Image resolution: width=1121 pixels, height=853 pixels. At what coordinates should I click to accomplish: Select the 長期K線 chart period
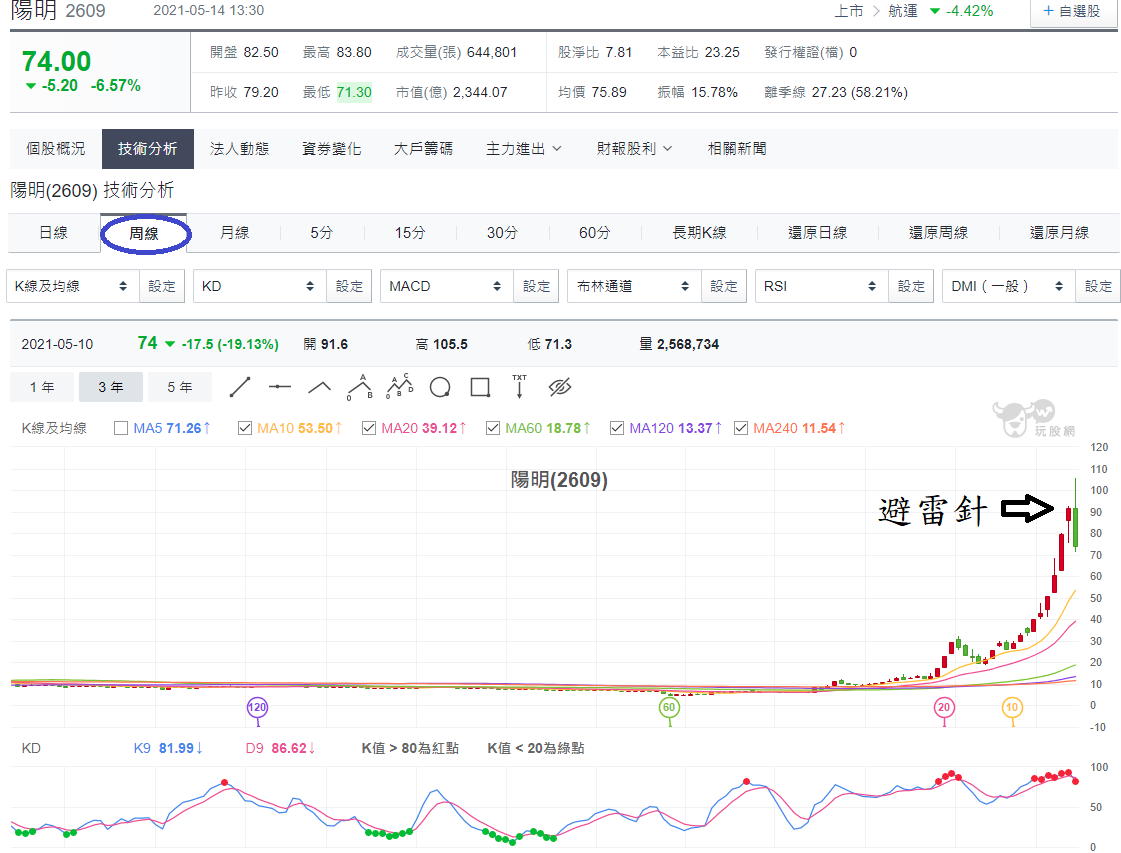[700, 233]
